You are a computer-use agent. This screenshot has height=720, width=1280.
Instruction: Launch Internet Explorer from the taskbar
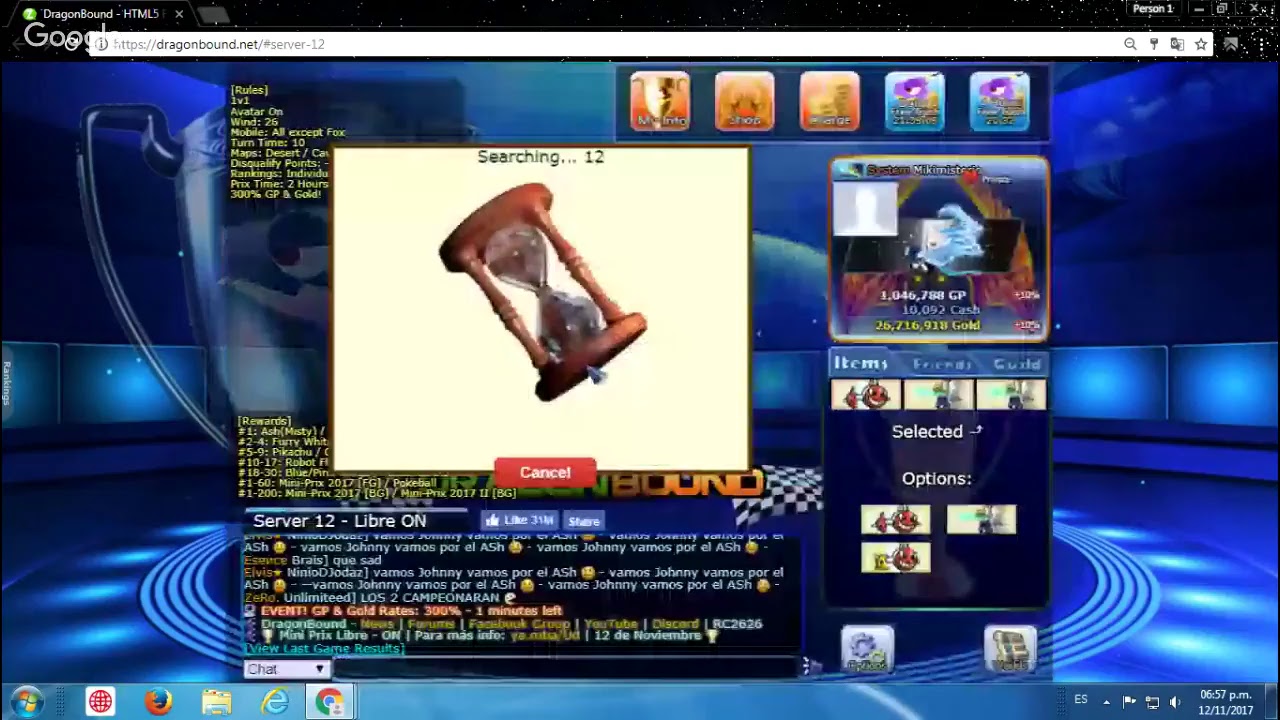point(274,702)
